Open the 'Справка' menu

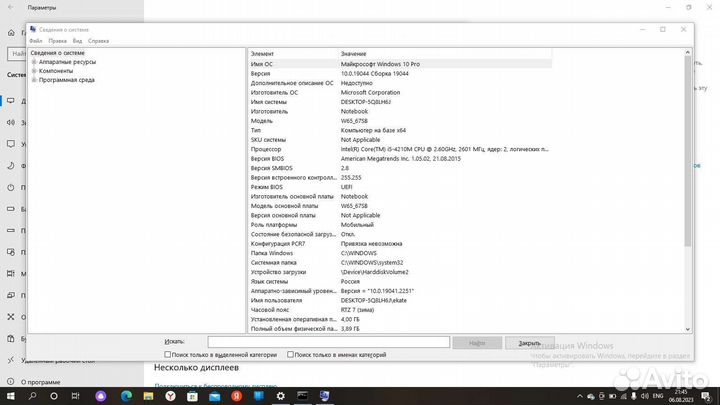[x=98, y=42]
